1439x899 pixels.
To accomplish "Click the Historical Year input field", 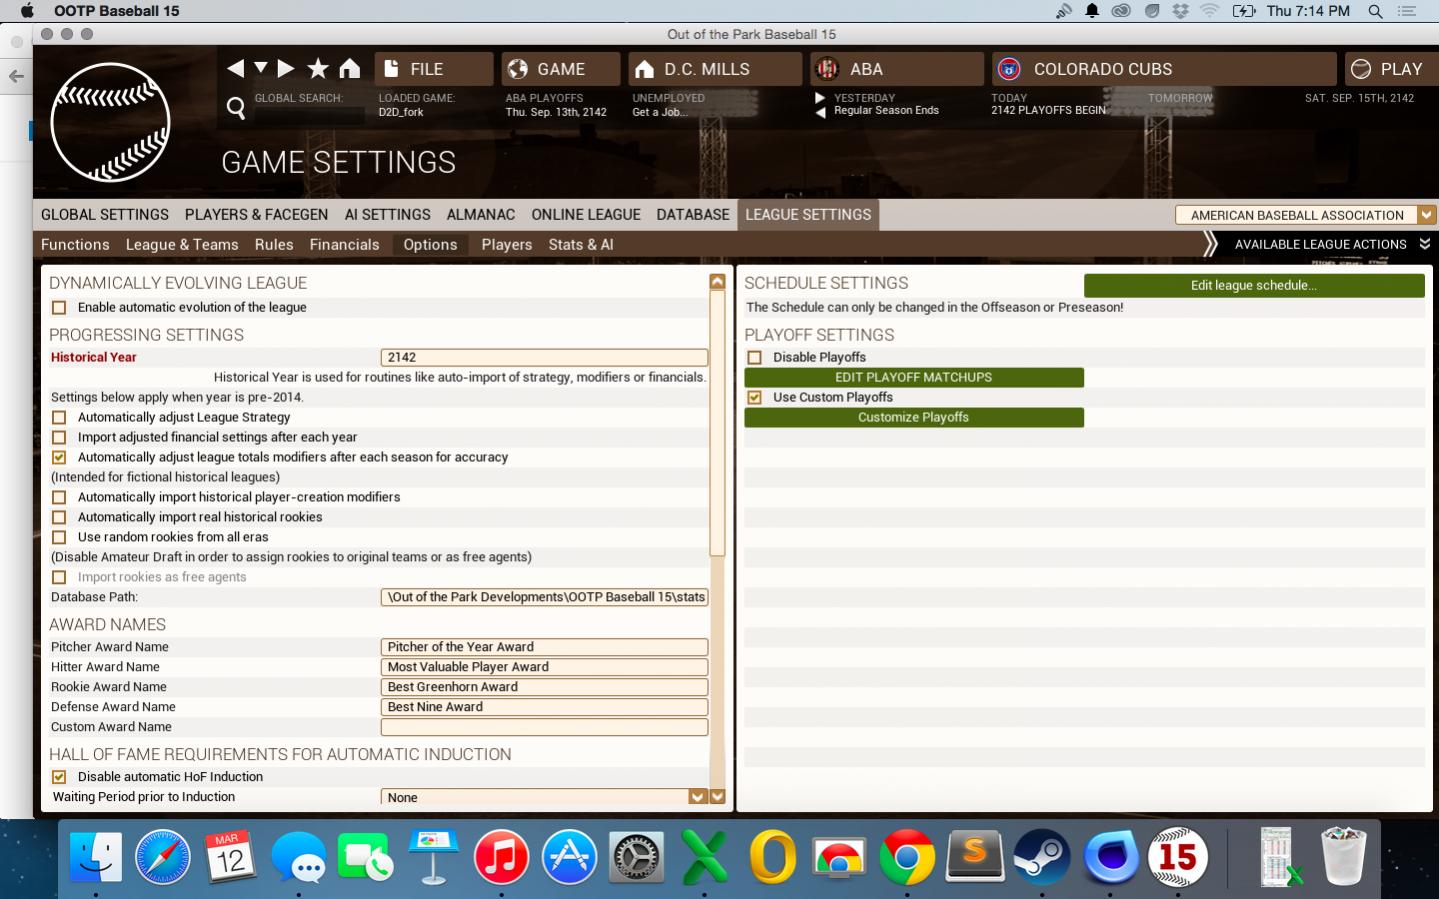I will [543, 358].
